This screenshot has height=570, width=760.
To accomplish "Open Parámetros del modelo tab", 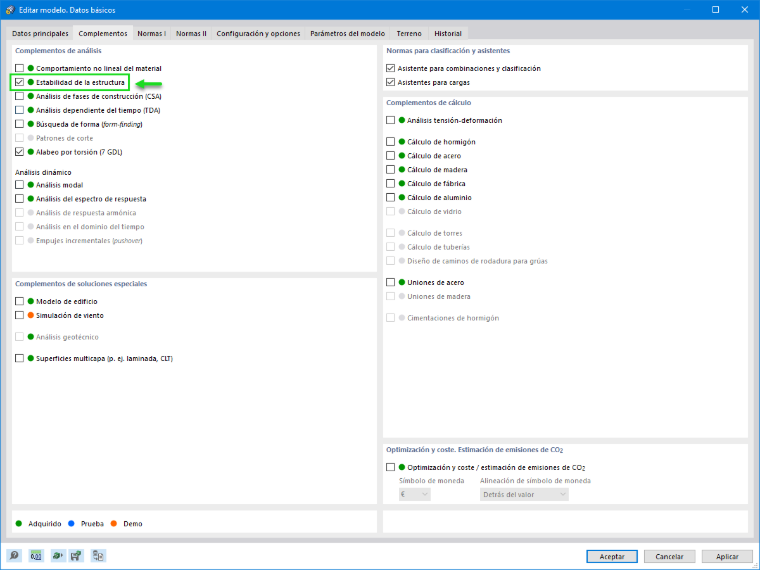I will pyautogui.click(x=348, y=33).
